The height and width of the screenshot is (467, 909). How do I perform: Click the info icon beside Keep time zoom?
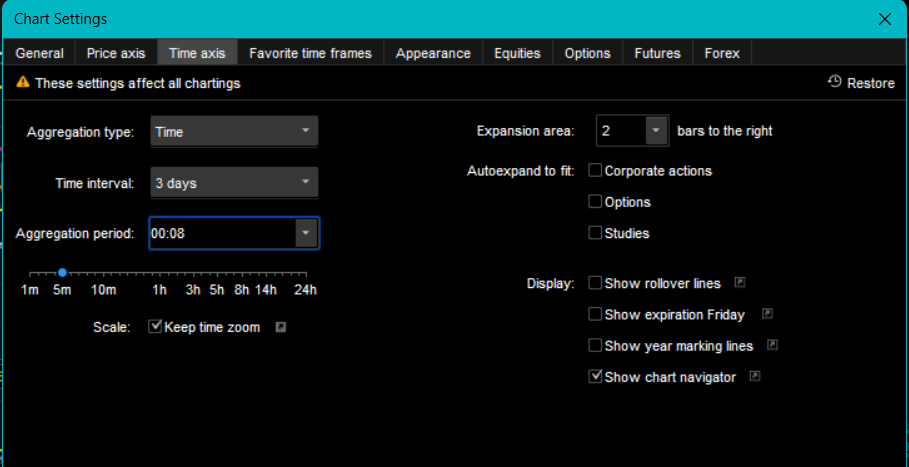[x=281, y=327]
